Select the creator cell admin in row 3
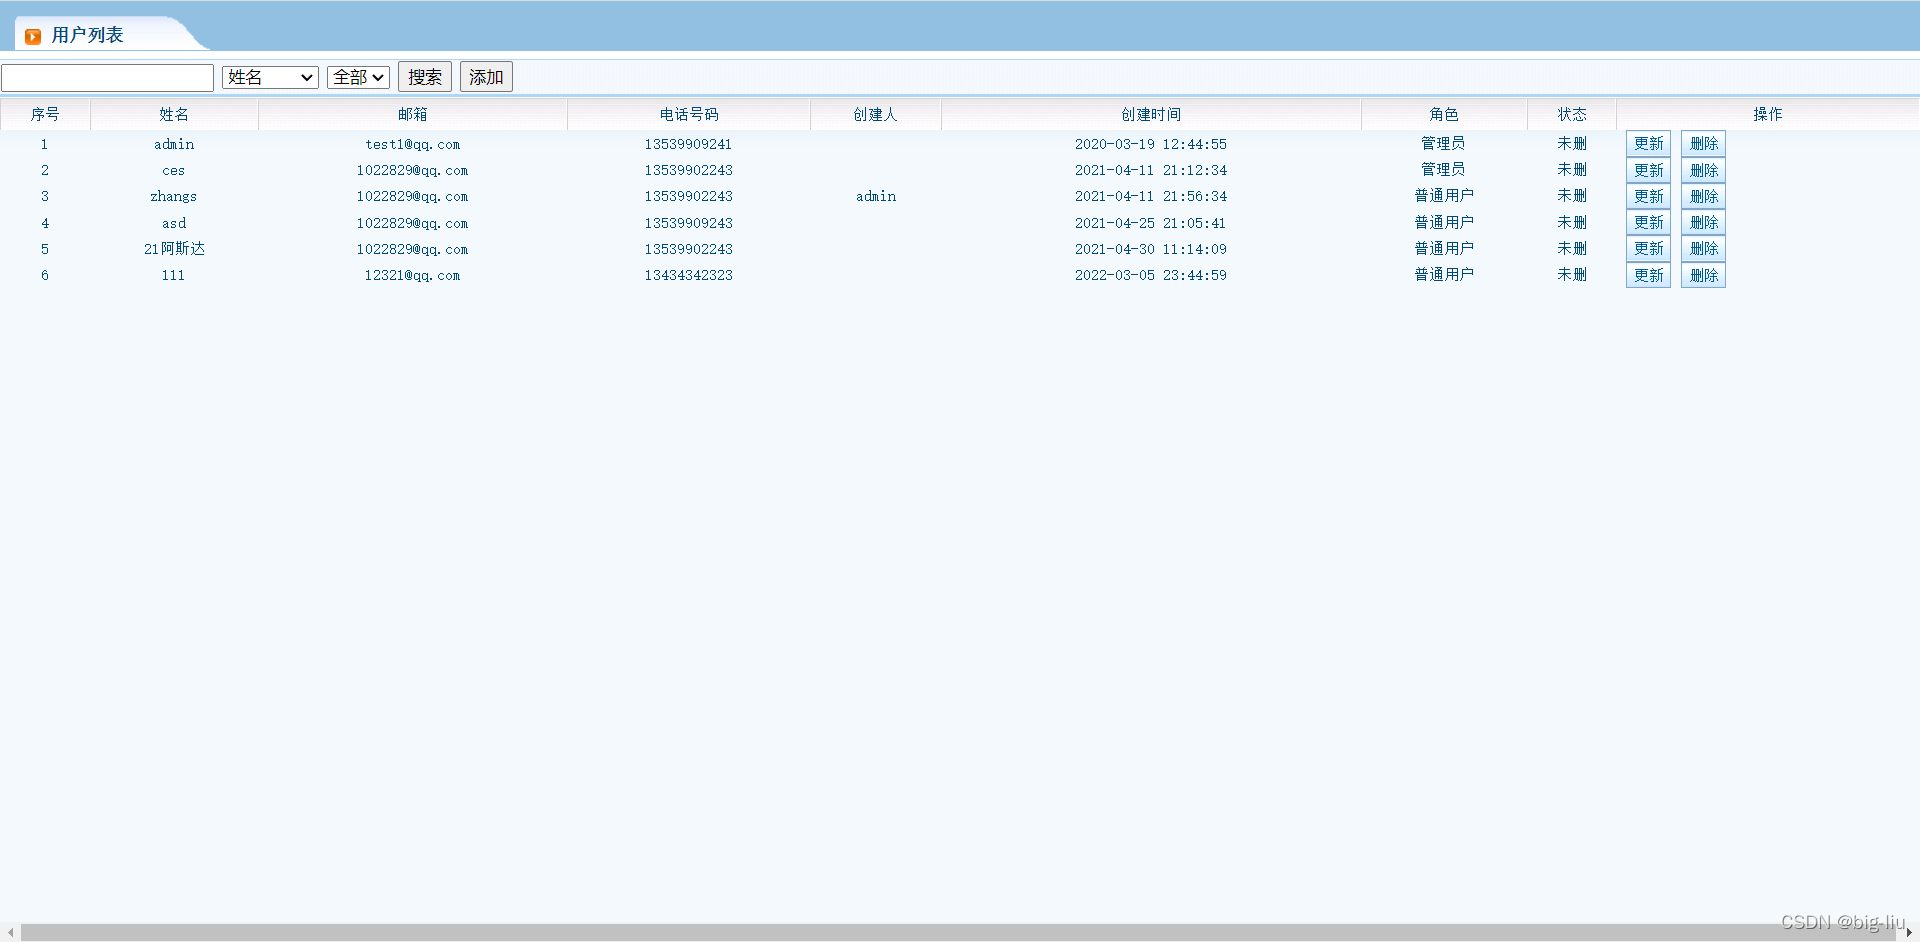Viewport: 1920px width, 942px height. (x=876, y=196)
